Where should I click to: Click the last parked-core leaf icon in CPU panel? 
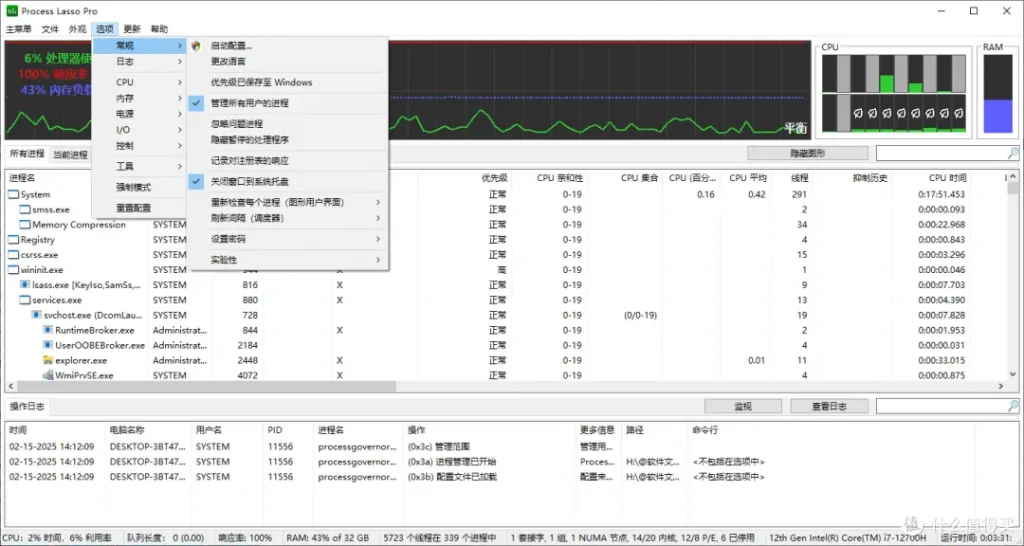coord(958,113)
